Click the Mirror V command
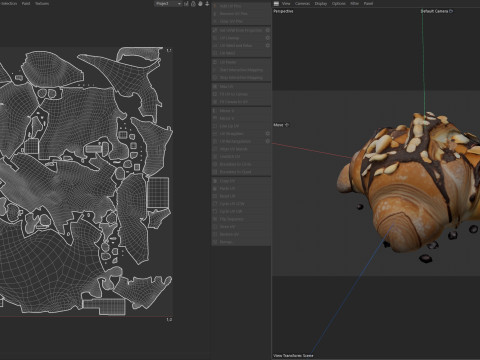 click(x=241, y=118)
